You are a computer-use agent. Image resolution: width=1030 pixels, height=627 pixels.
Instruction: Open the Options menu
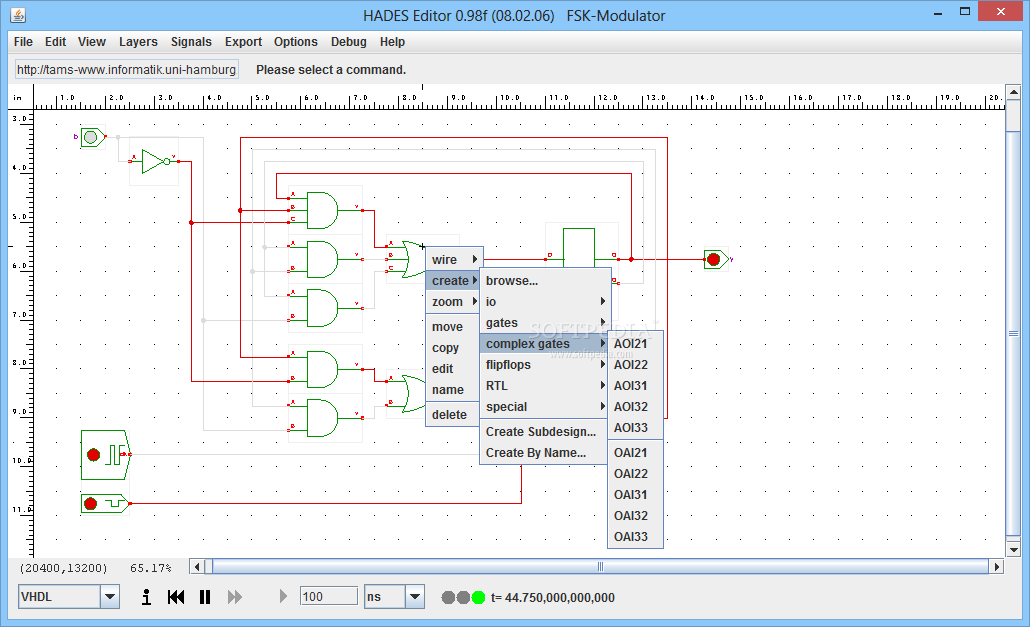[296, 41]
